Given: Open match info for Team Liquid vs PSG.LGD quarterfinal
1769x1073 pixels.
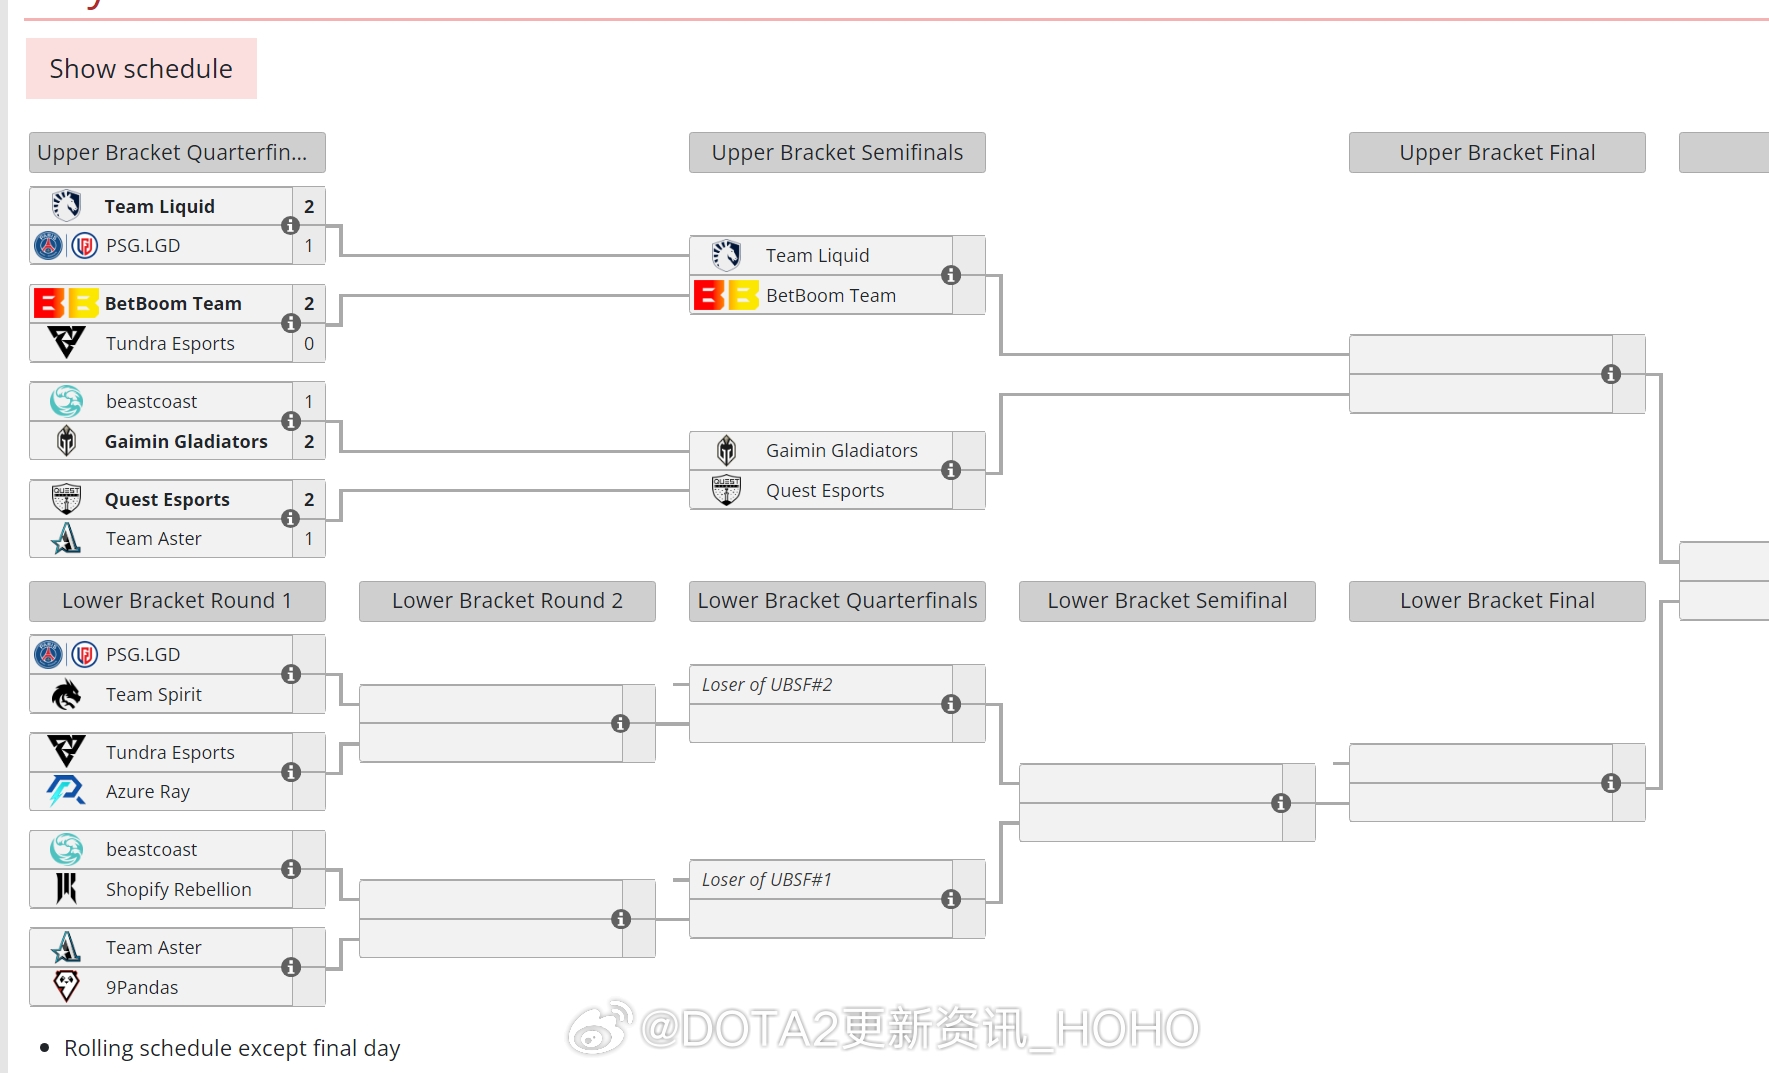Looking at the screenshot, I should 291,226.
